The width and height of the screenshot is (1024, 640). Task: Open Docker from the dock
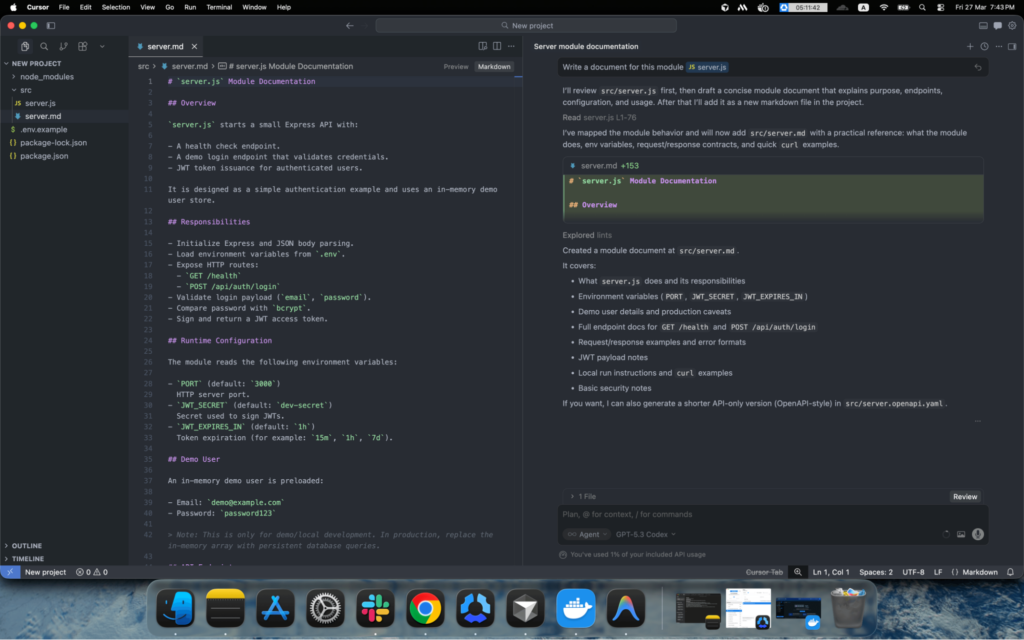pos(576,608)
